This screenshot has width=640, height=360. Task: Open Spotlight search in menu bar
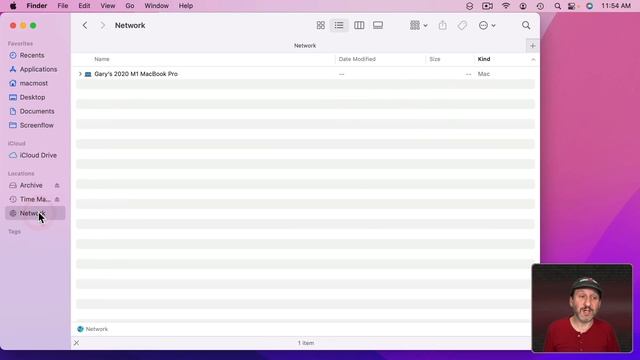[x=558, y=6]
